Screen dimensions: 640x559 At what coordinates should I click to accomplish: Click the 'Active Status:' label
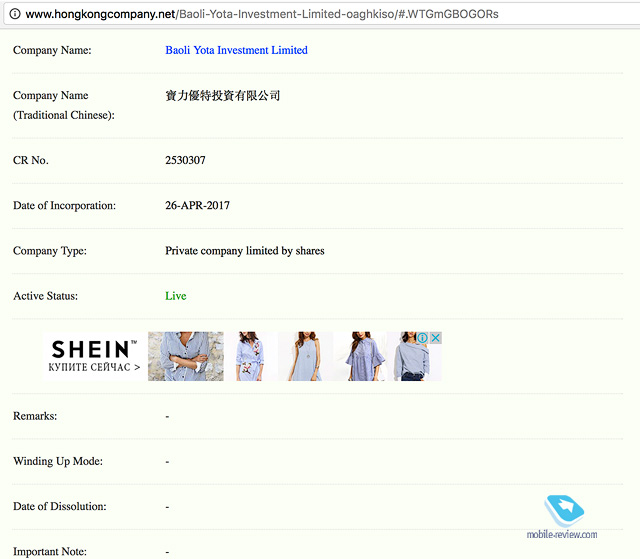click(x=45, y=296)
